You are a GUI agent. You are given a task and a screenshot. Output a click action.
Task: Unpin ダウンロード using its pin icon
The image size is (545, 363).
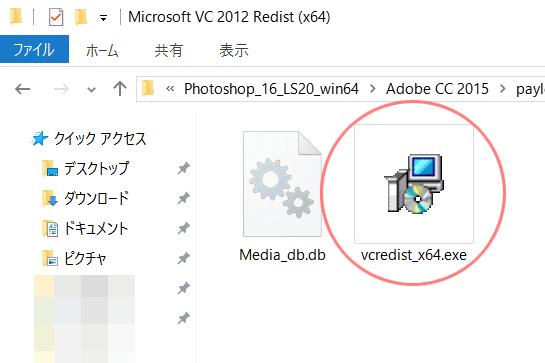[x=184, y=199]
